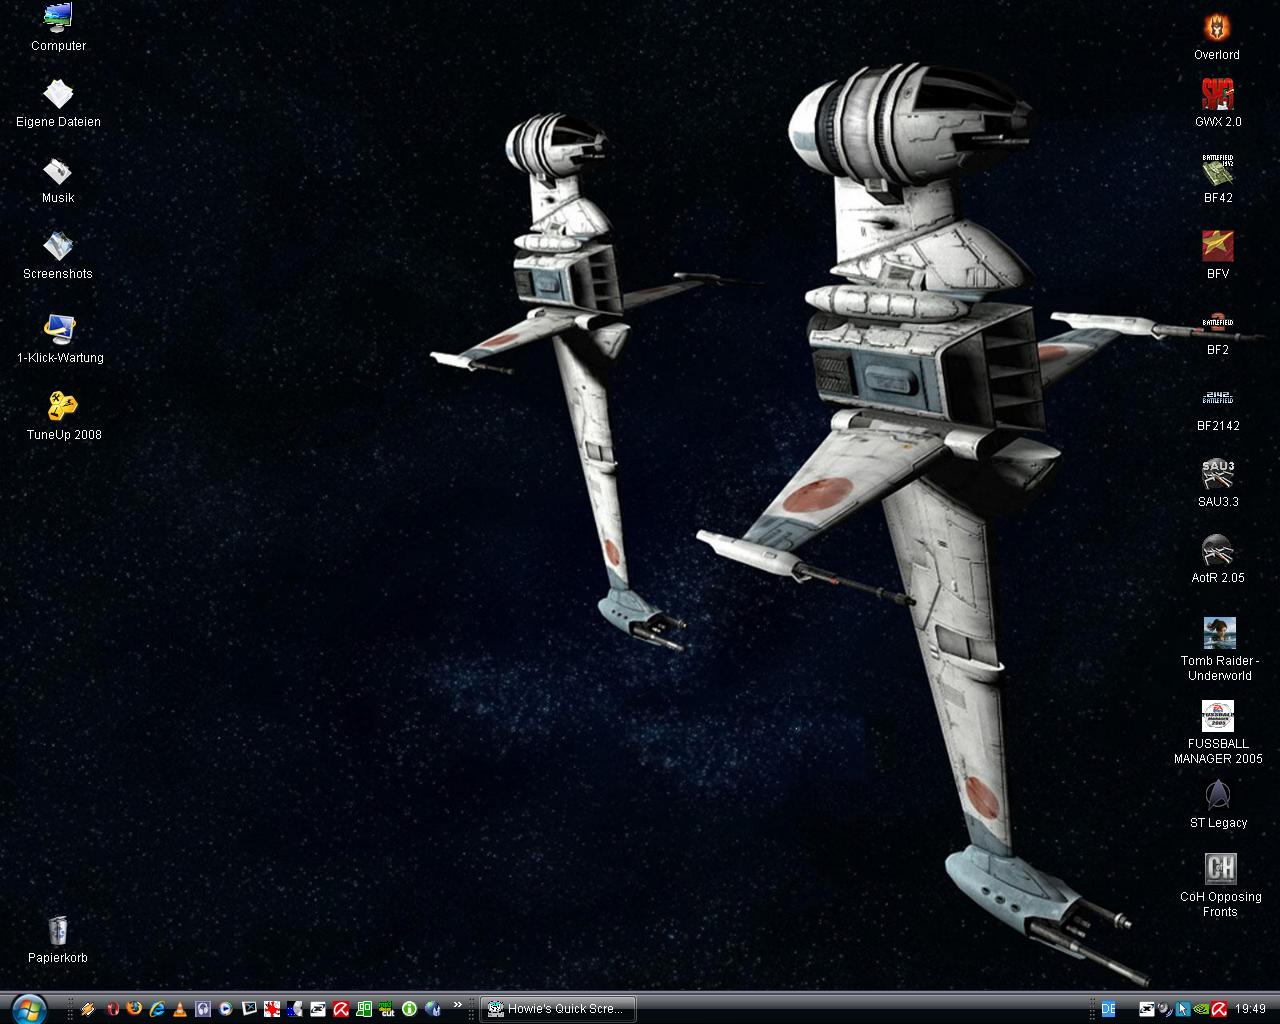Select the AotR 2.05 icon
1280x1024 pixels.
pyautogui.click(x=1218, y=560)
